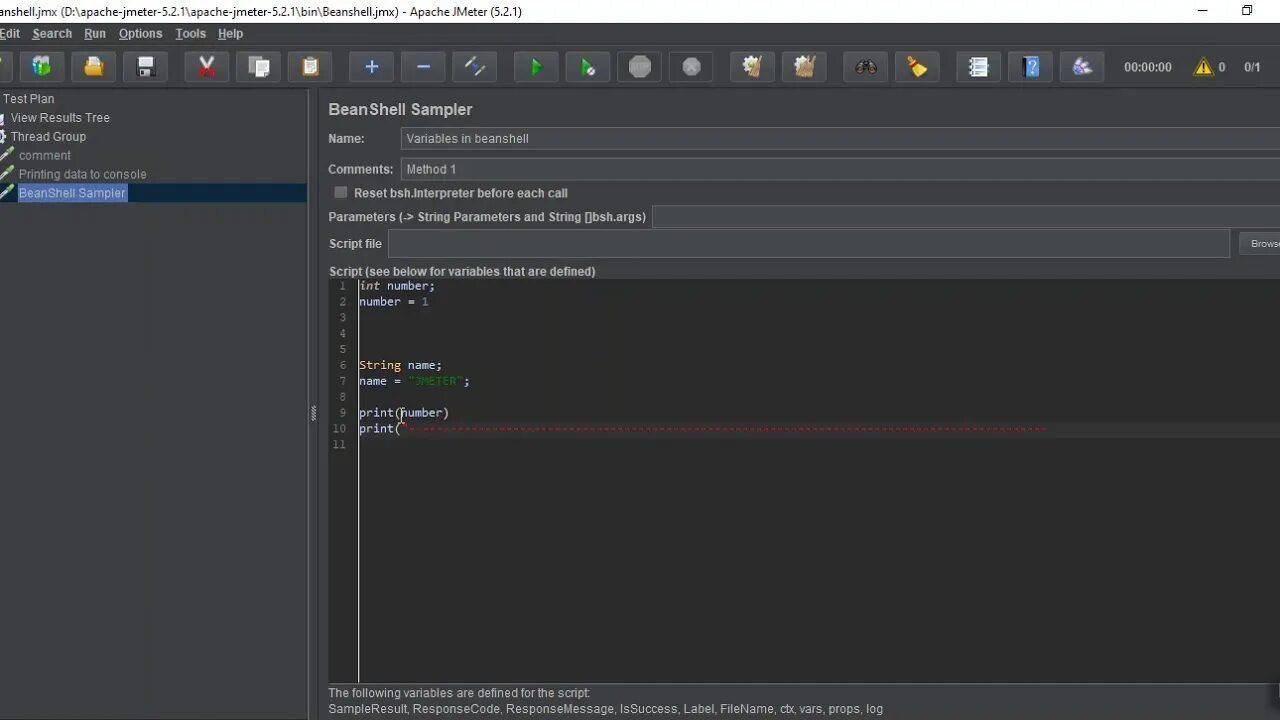The height and width of the screenshot is (720, 1280).
Task: Copy the selected element icon
Action: click(259, 67)
